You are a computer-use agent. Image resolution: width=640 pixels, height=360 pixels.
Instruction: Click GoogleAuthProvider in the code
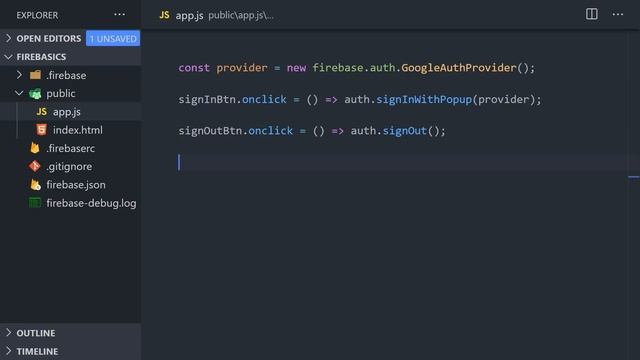(x=459, y=68)
